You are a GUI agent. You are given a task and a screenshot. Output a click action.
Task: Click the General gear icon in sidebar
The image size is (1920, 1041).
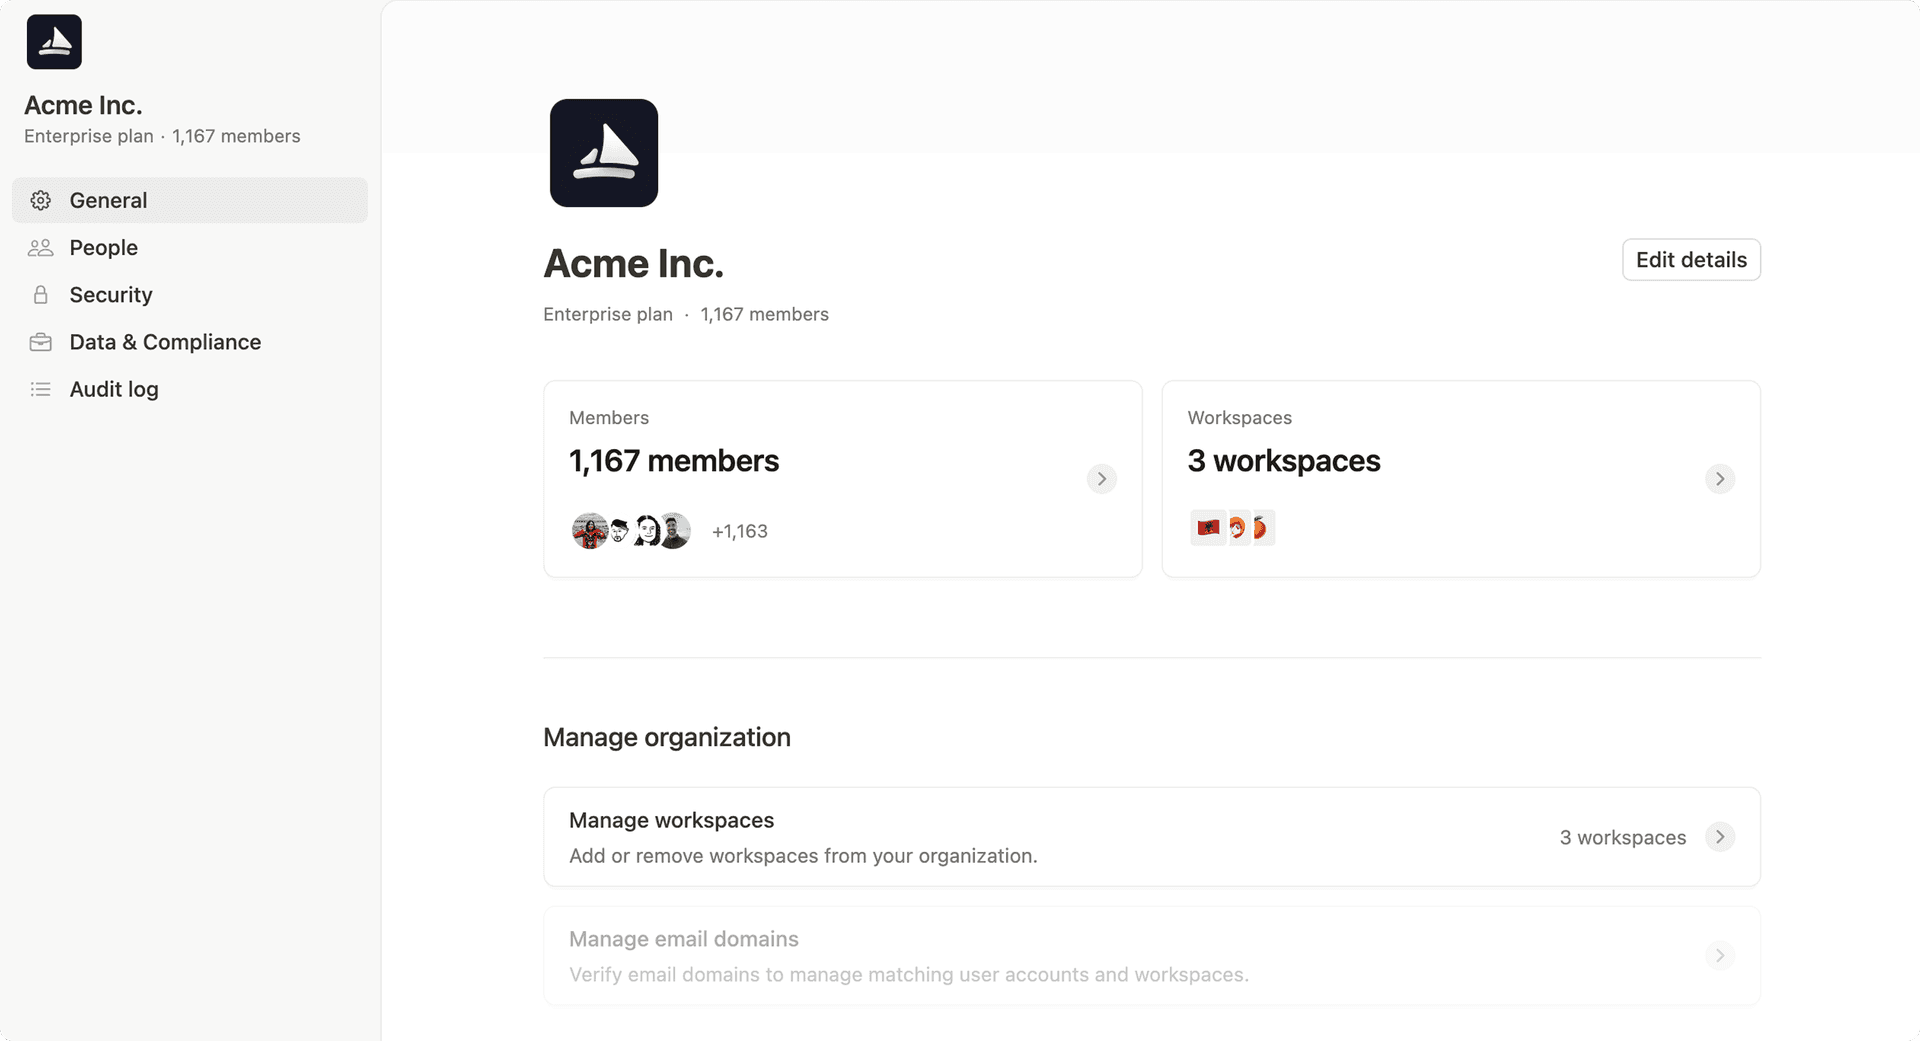40,200
